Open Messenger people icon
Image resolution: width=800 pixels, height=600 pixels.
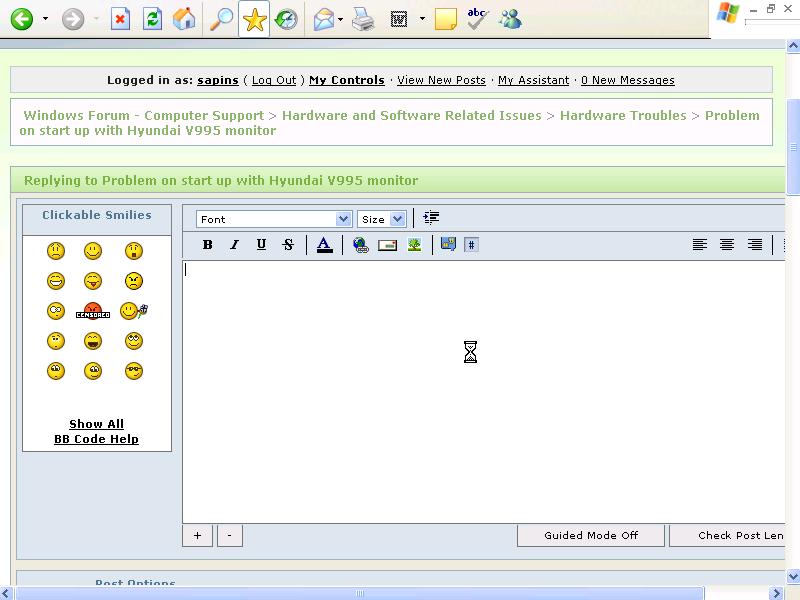(x=510, y=19)
